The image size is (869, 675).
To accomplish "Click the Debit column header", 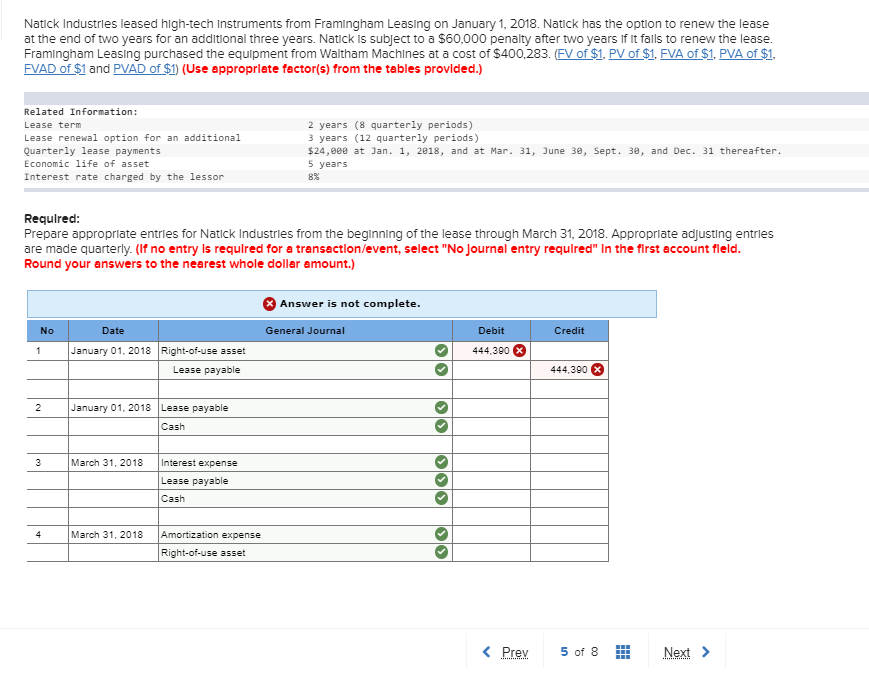I will (x=491, y=330).
